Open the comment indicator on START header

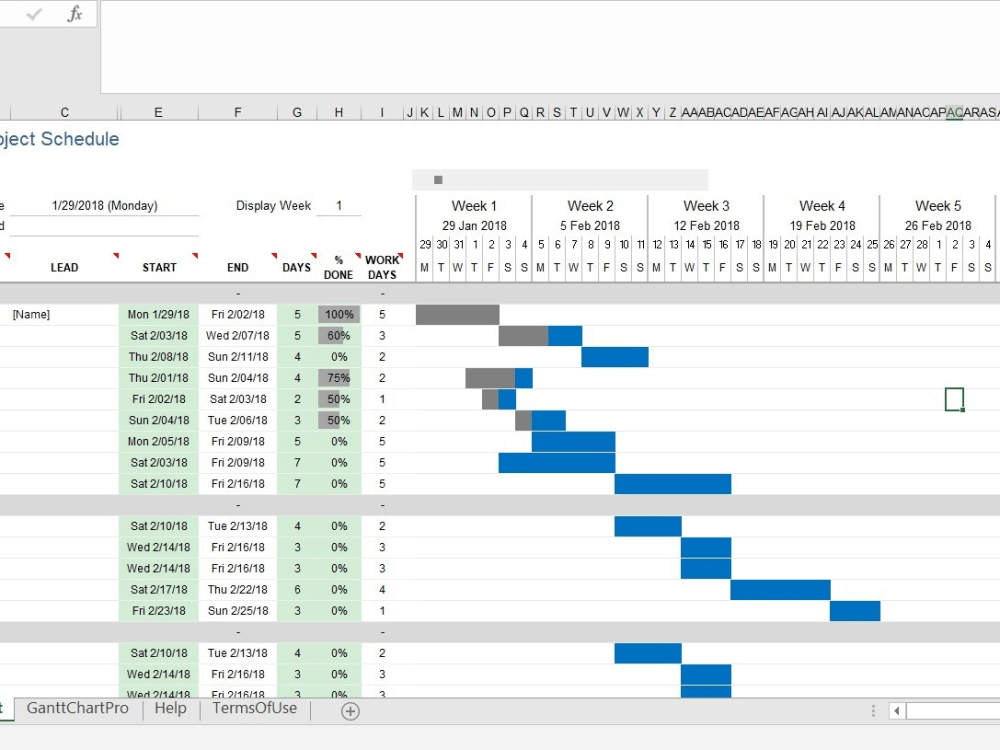tap(196, 255)
